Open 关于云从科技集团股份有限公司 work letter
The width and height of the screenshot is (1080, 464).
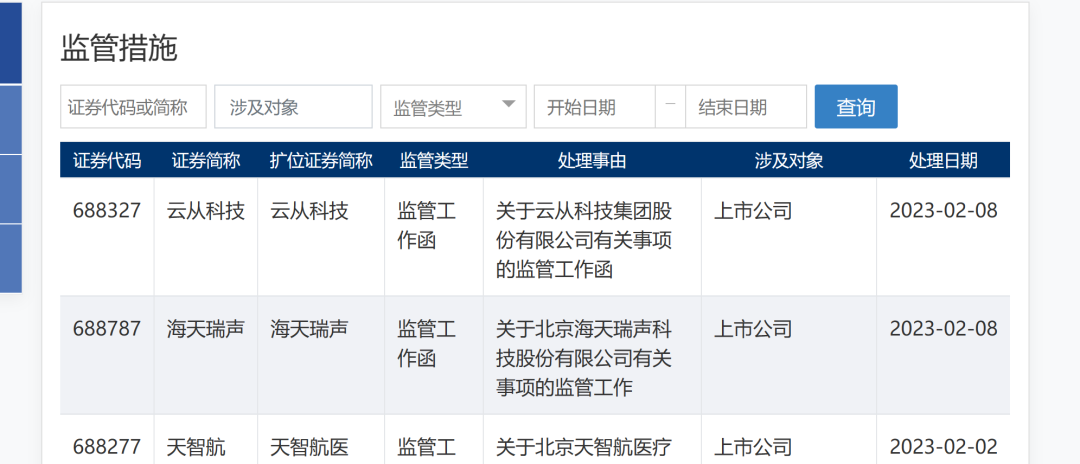584,240
